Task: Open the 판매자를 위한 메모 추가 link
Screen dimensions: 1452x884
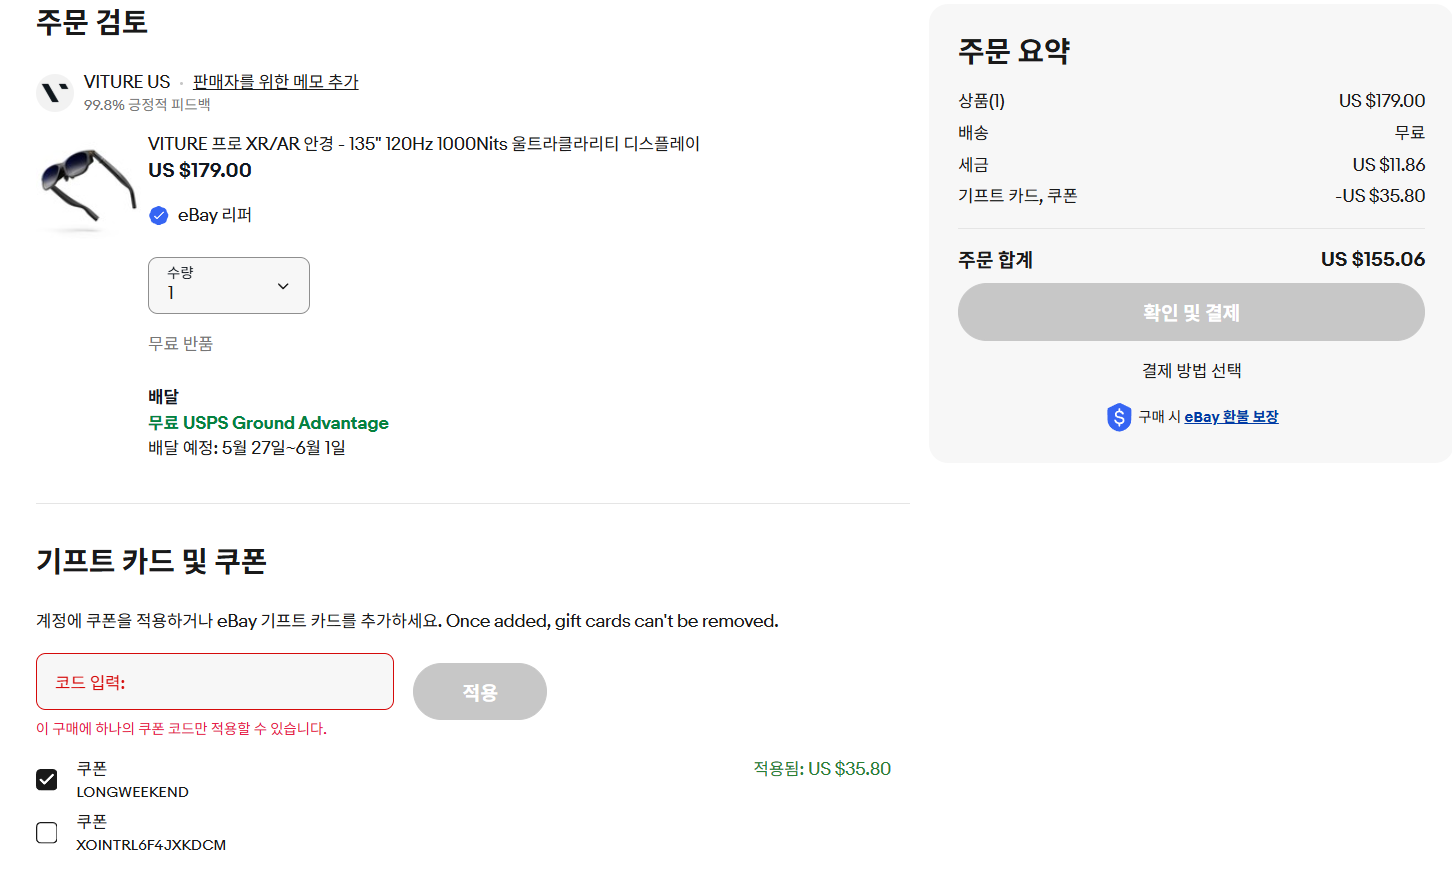Action: tap(275, 82)
